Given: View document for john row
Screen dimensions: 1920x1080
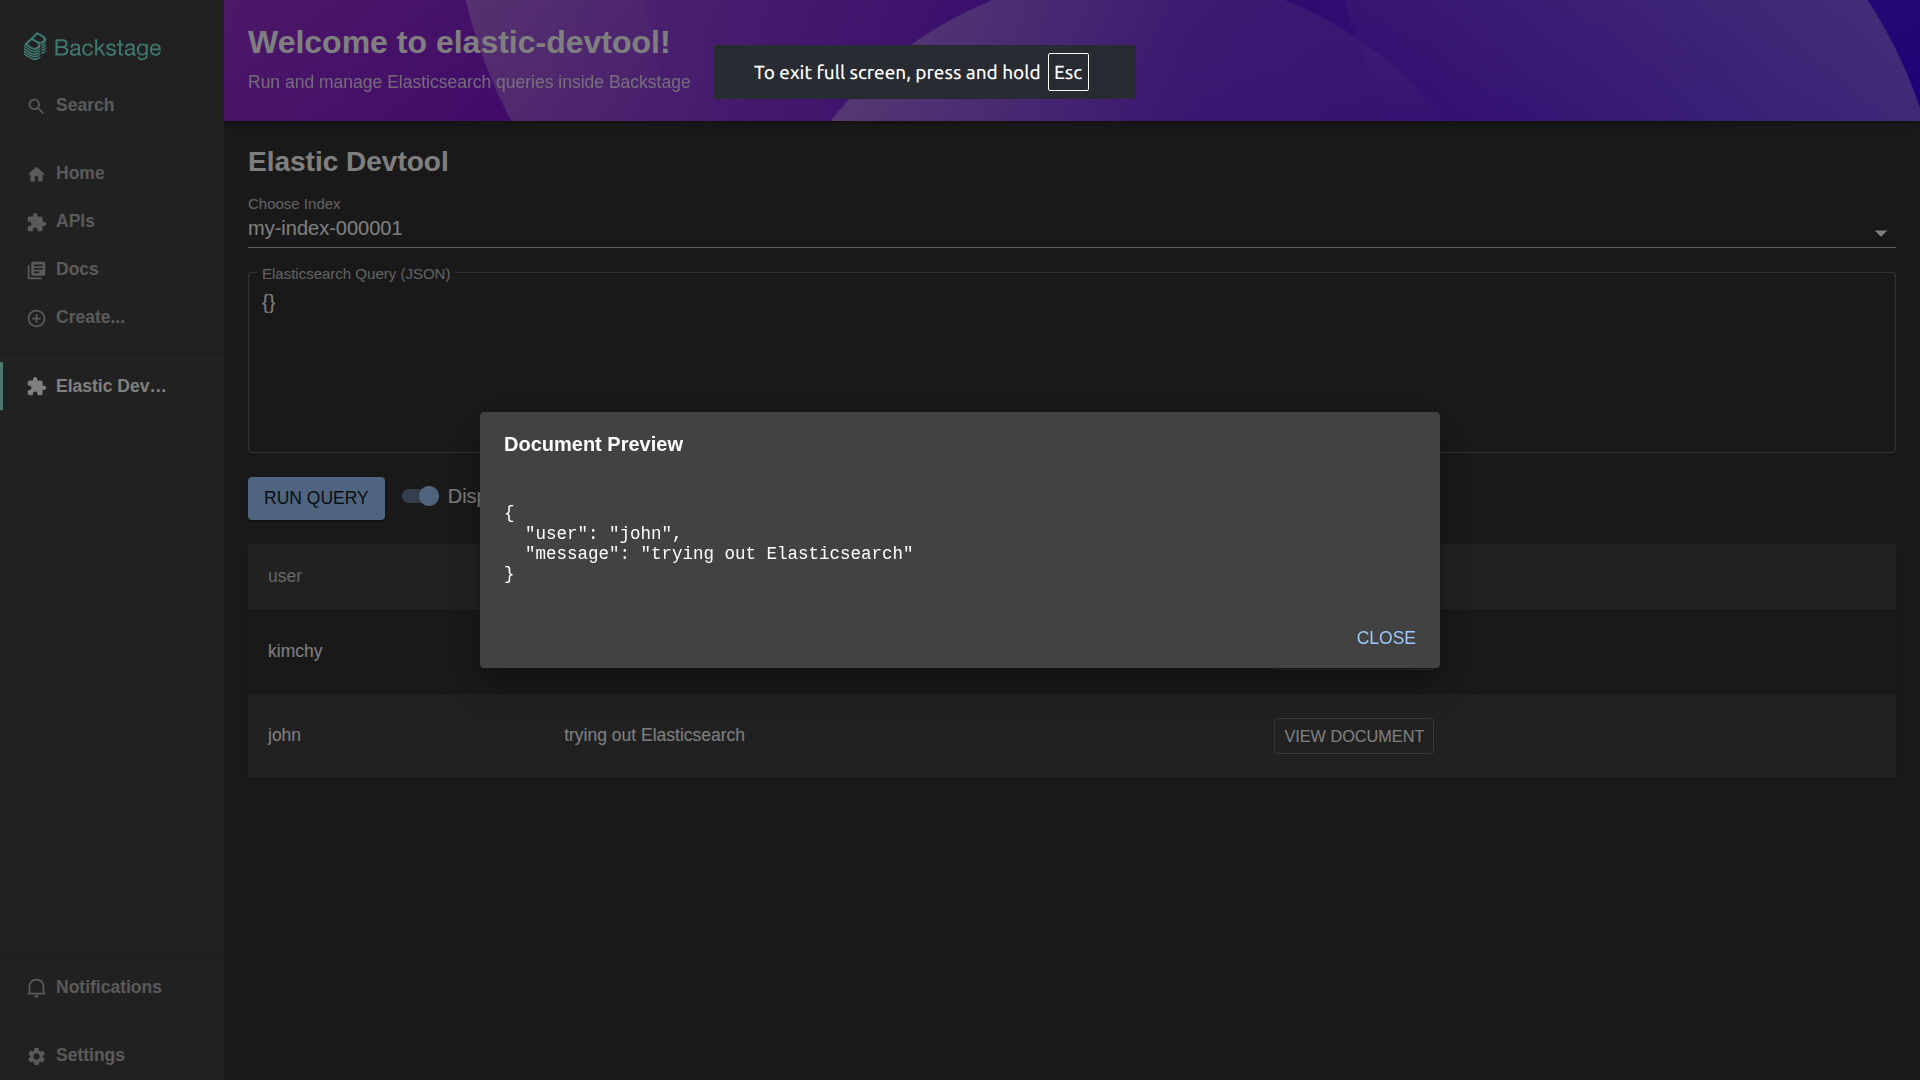Looking at the screenshot, I should pos(1353,736).
